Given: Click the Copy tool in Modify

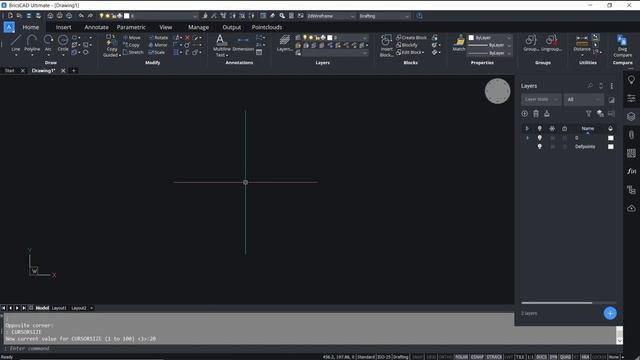Looking at the screenshot, I should [131, 45].
